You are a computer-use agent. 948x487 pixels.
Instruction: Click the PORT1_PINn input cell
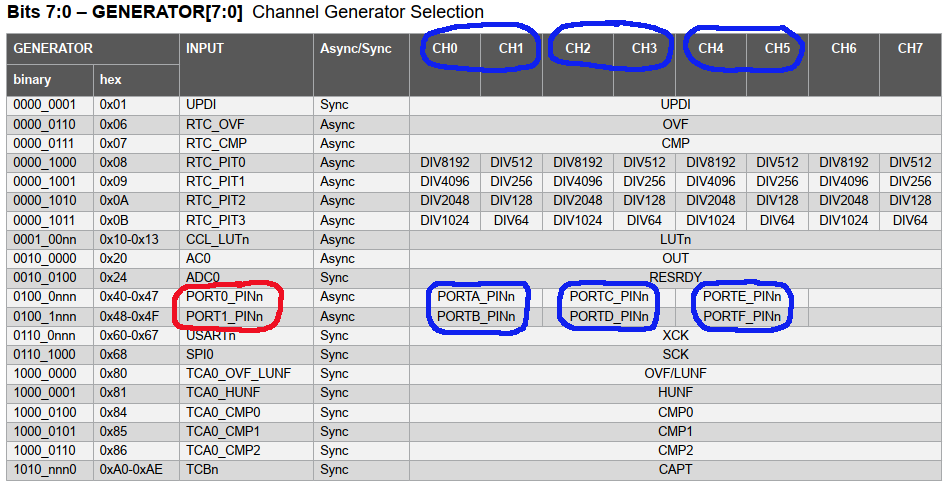247,316
